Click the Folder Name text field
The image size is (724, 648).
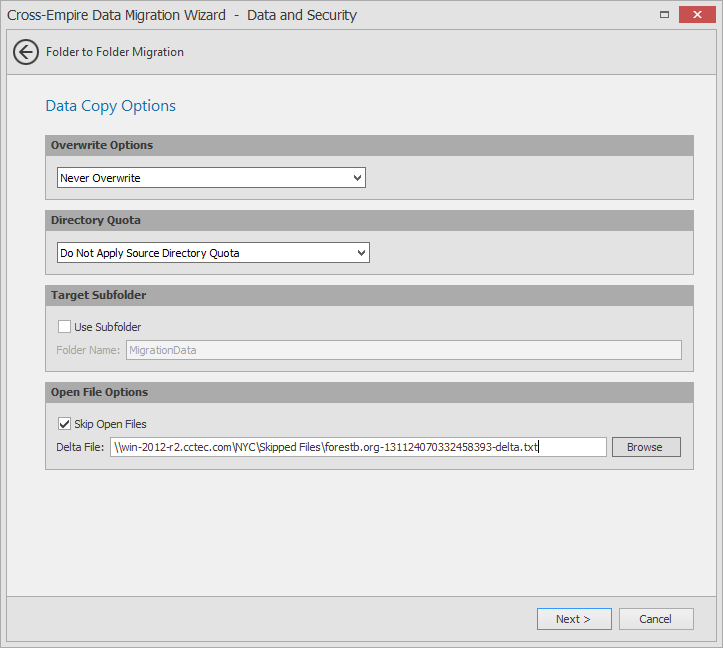pyautogui.click(x=403, y=350)
